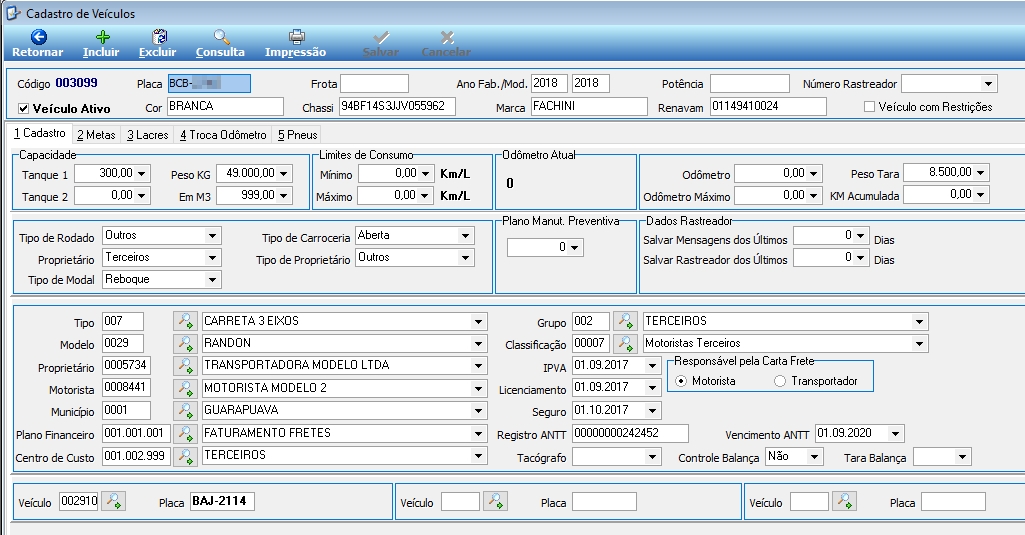Open the lookup icon next to Modelo 0029

[x=186, y=343]
